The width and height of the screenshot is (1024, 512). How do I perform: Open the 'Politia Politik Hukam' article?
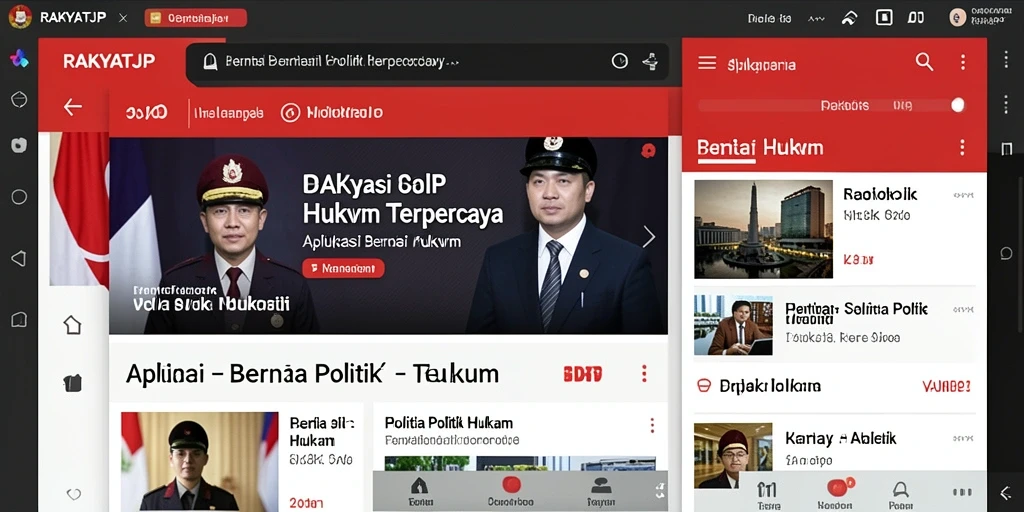pos(449,423)
